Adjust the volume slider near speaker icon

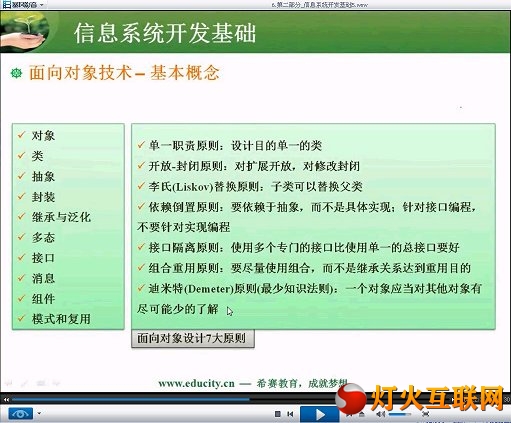pos(400,414)
